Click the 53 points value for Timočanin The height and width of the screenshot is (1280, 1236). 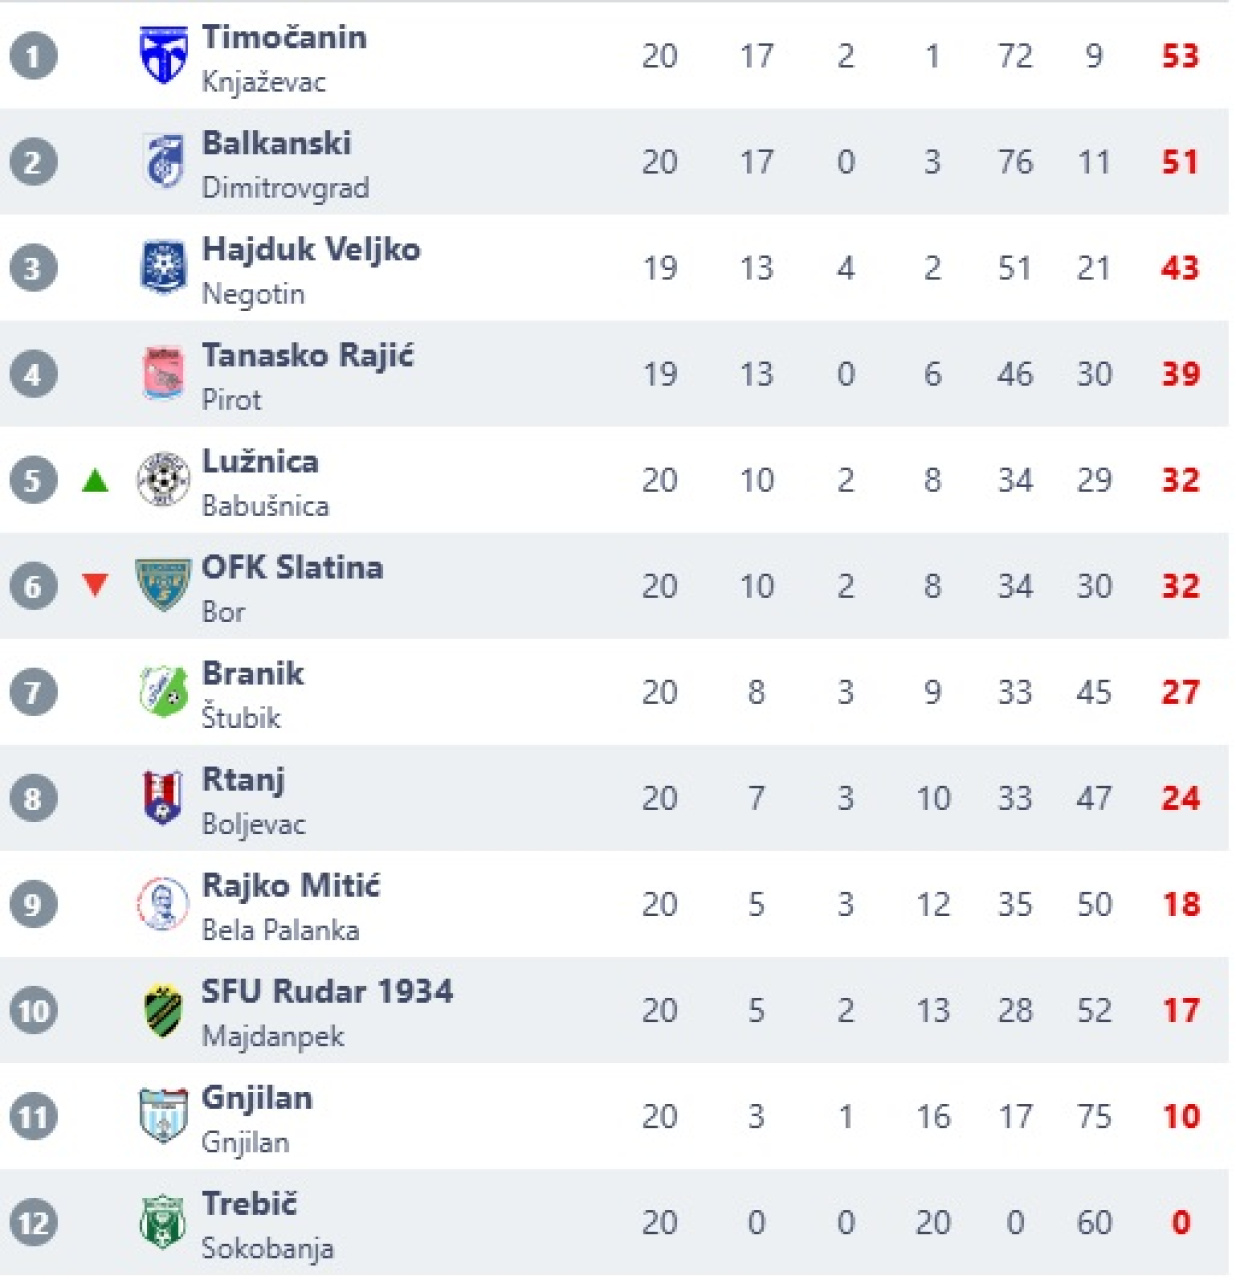coord(1180,56)
